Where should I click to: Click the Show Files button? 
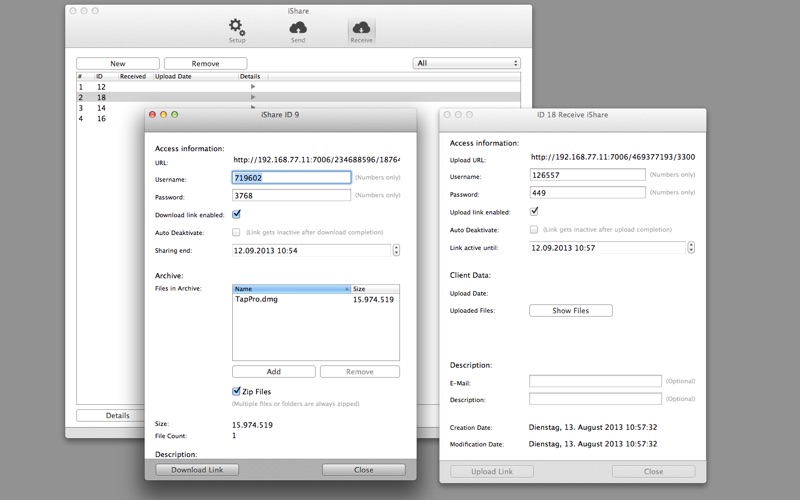(570, 310)
